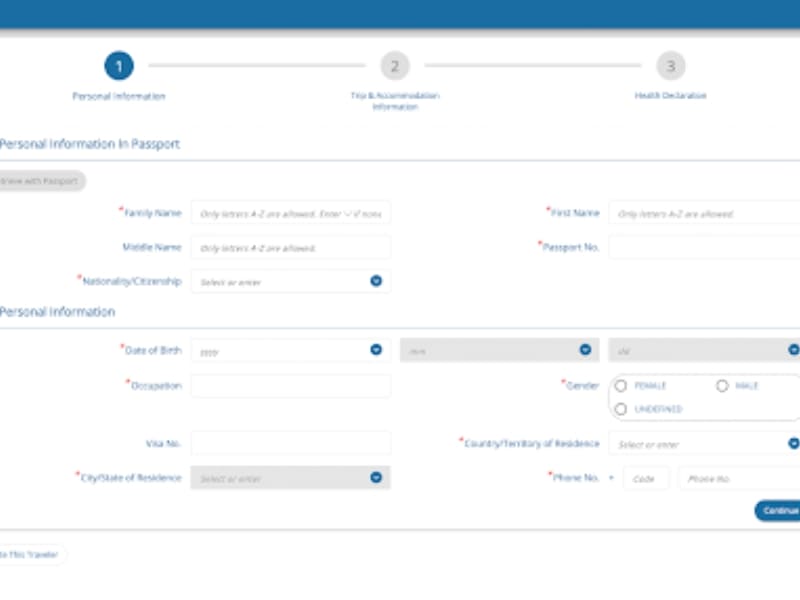Click step 1 Personal Information circle
The width and height of the screenshot is (800, 600).
pyautogui.click(x=118, y=66)
